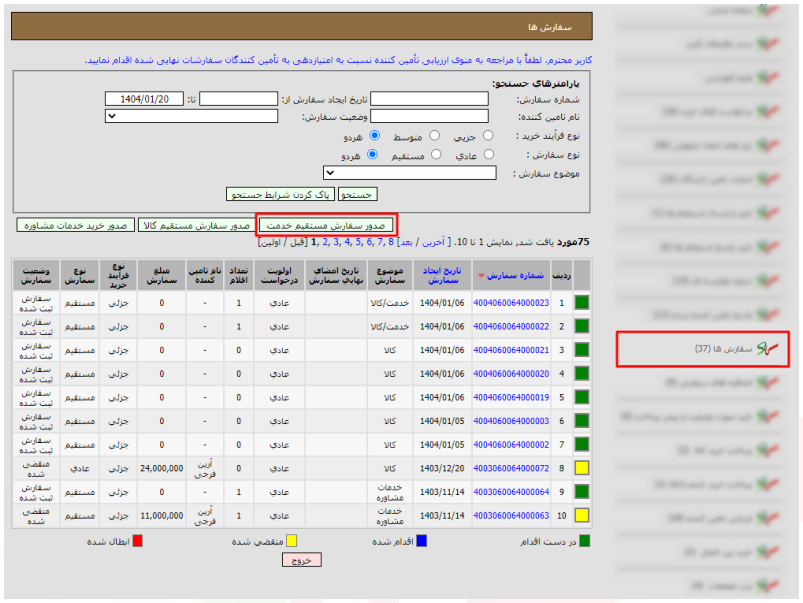The width and height of the screenshot is (803, 603).
Task: Click the خروج exit button
Action: coord(302,560)
